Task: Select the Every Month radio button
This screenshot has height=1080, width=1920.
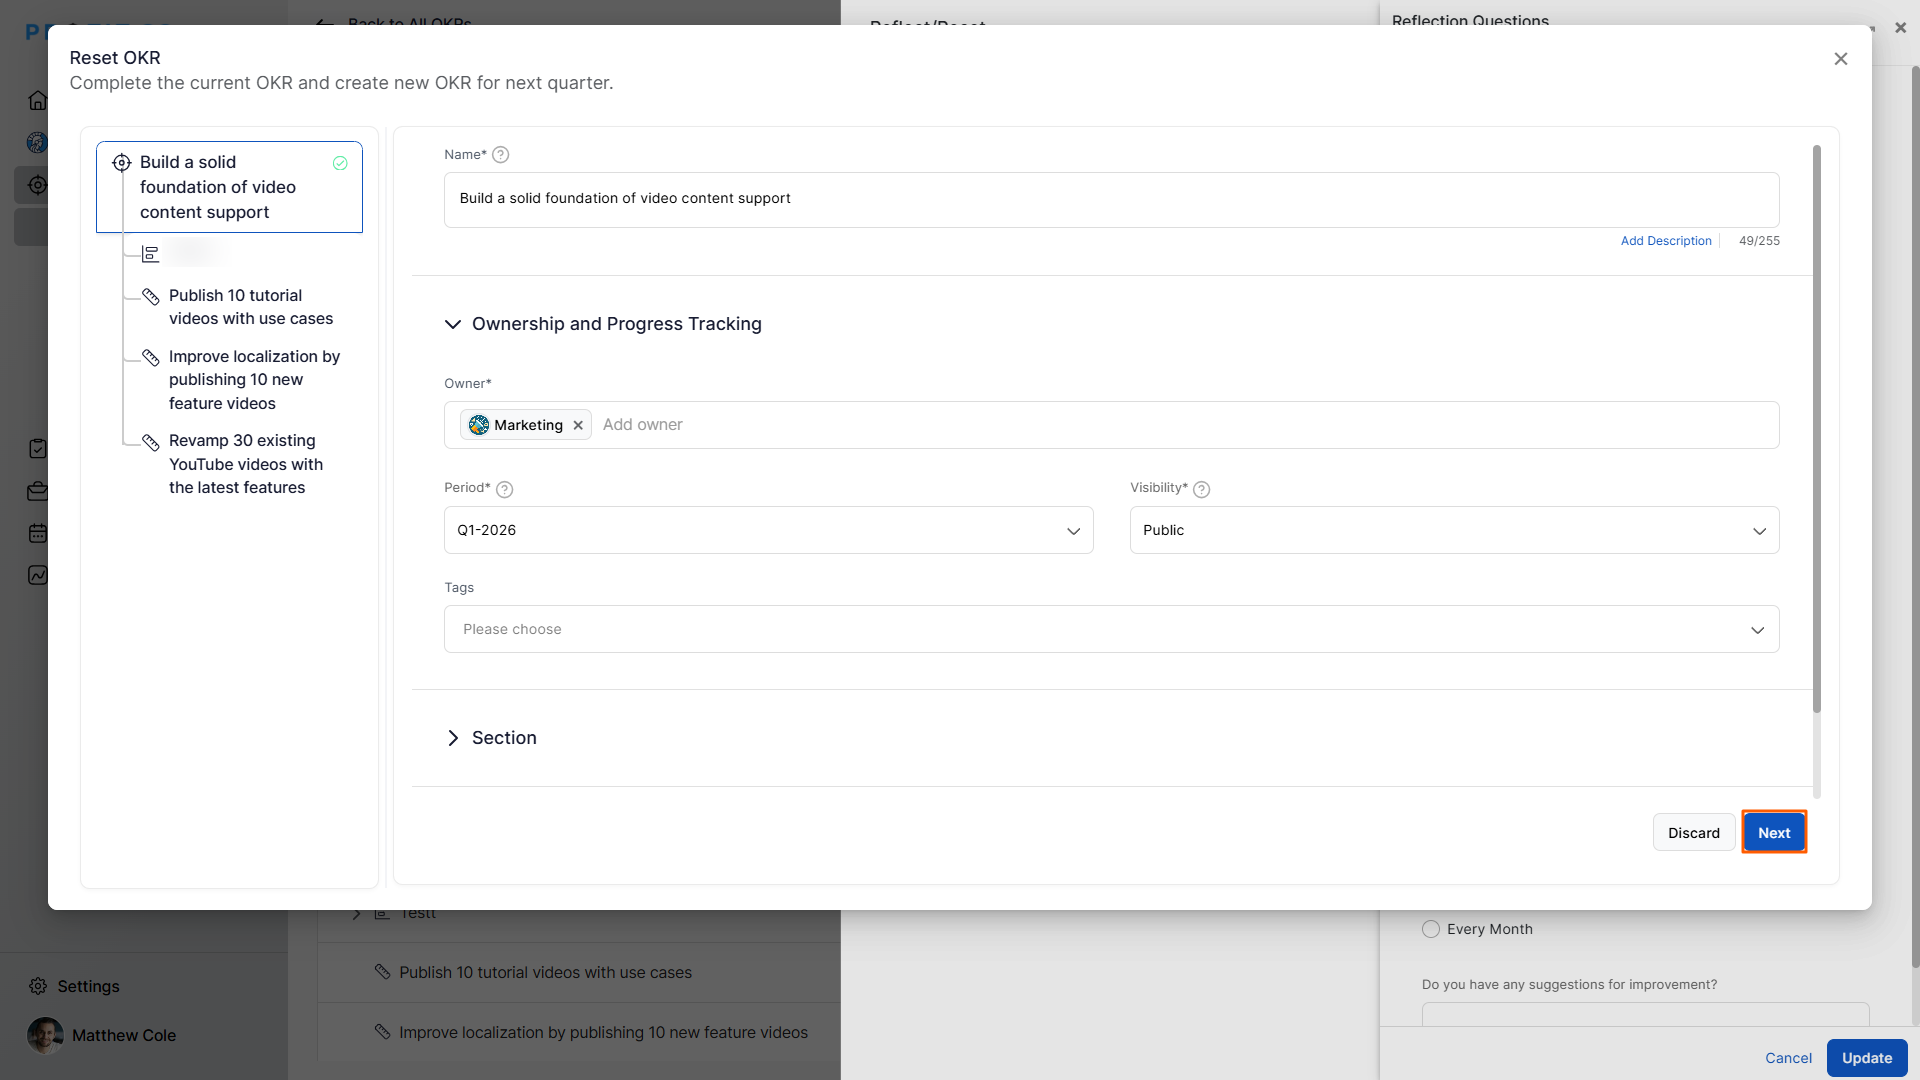Action: click(x=1431, y=929)
